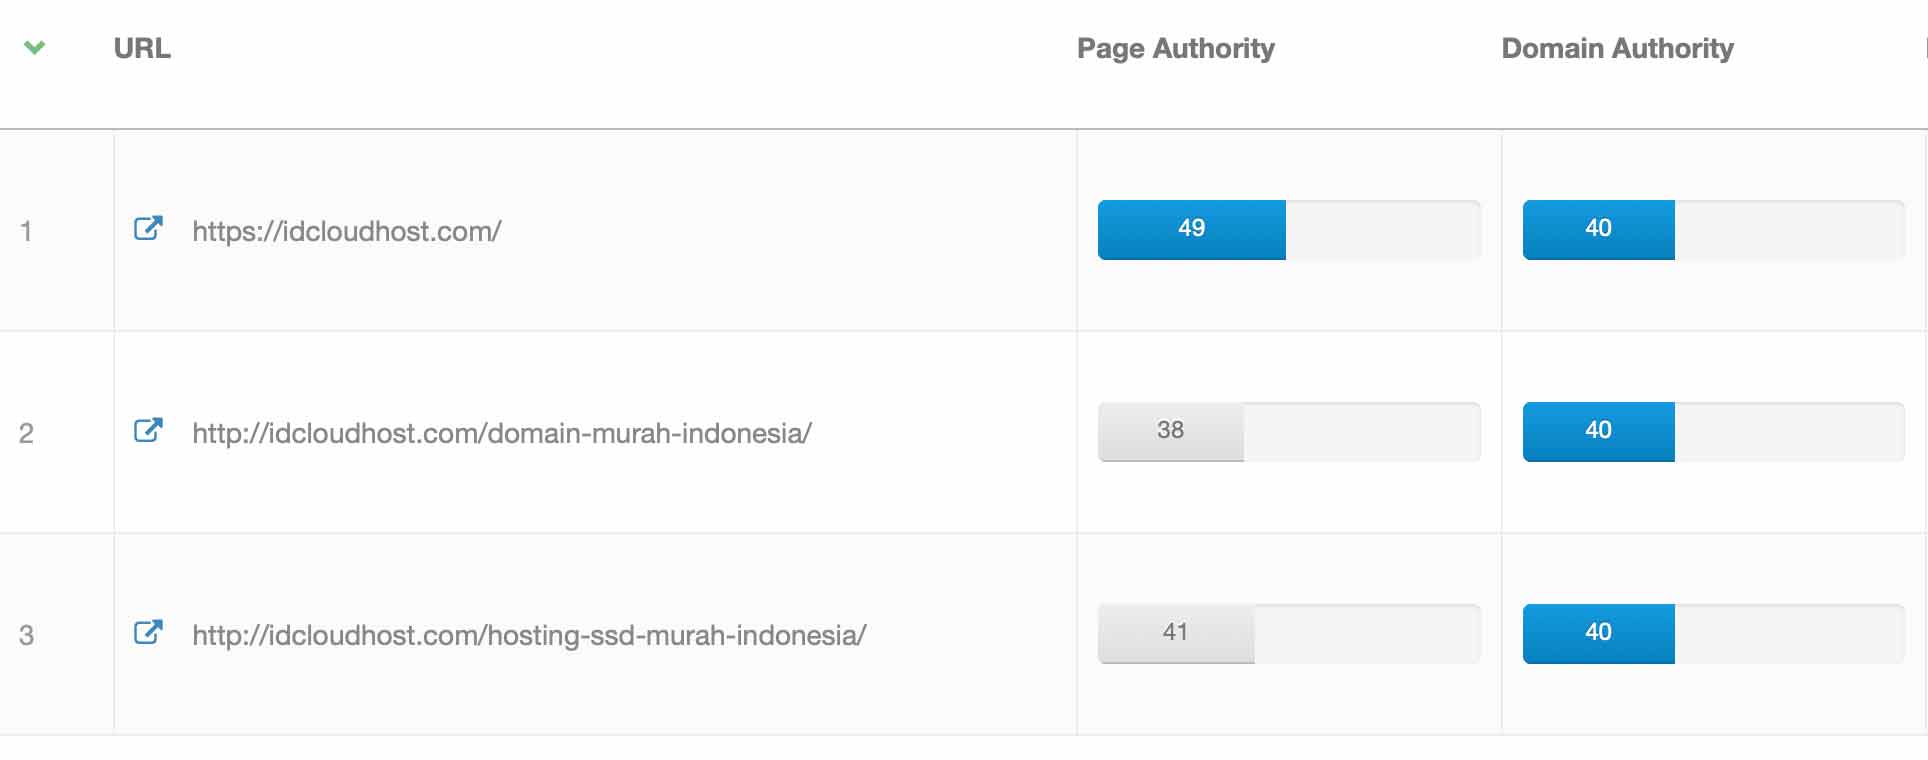Sort by Domain Authority column header
The image size is (1928, 760).
tap(1617, 48)
